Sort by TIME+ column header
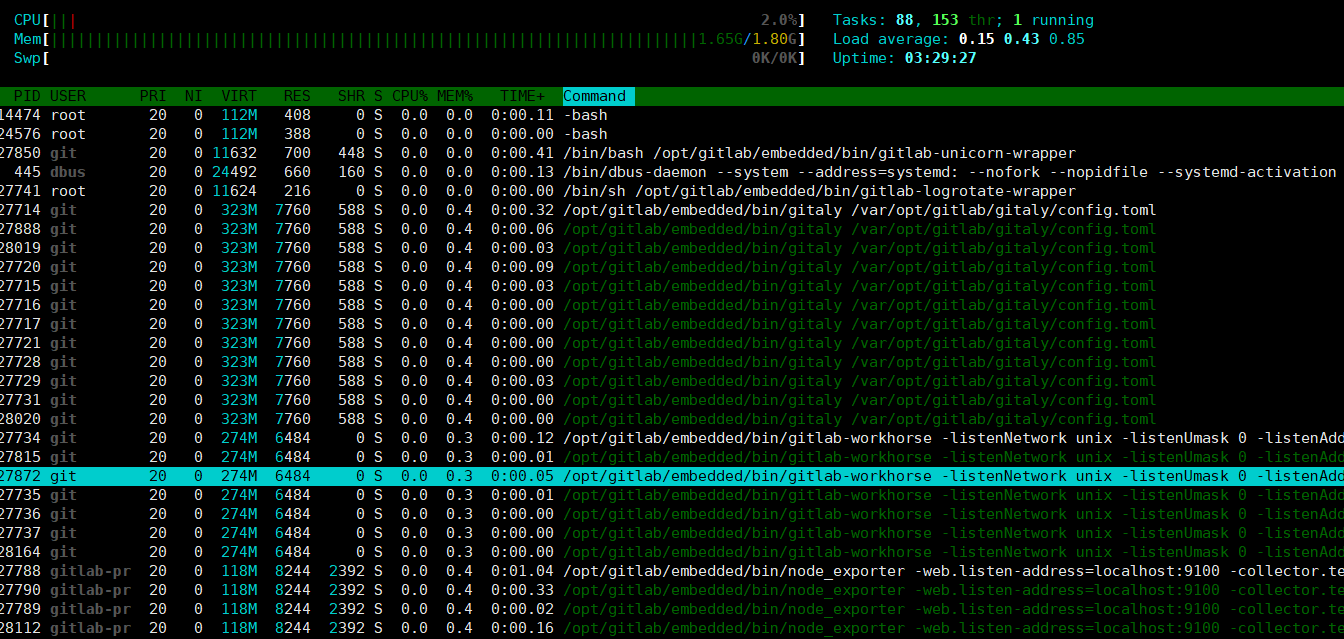Image resolution: width=1344 pixels, height=639 pixels. click(523, 97)
